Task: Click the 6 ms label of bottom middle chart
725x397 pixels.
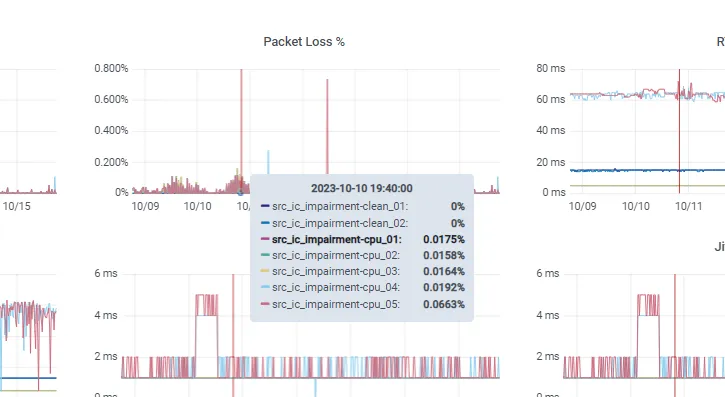Action: coord(106,273)
